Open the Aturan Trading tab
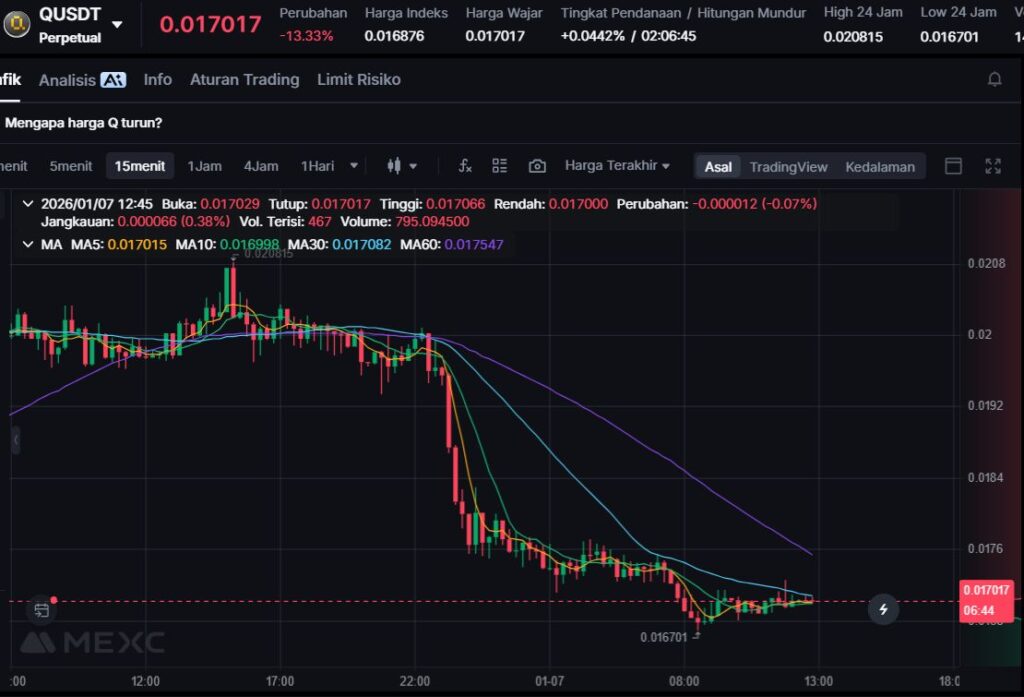Viewport: 1024px width, 697px height. point(244,79)
